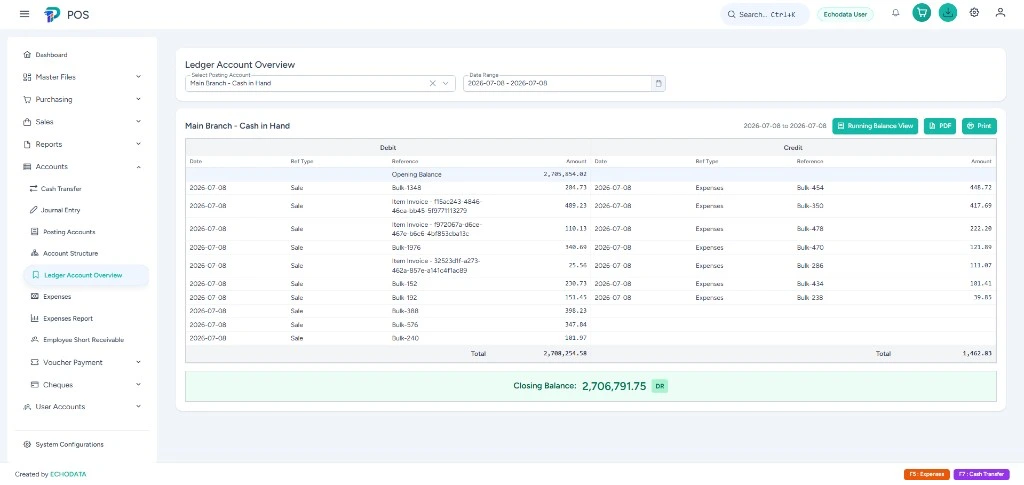Open Expenses Report page
Image resolution: width=1024 pixels, height=485 pixels.
68,319
